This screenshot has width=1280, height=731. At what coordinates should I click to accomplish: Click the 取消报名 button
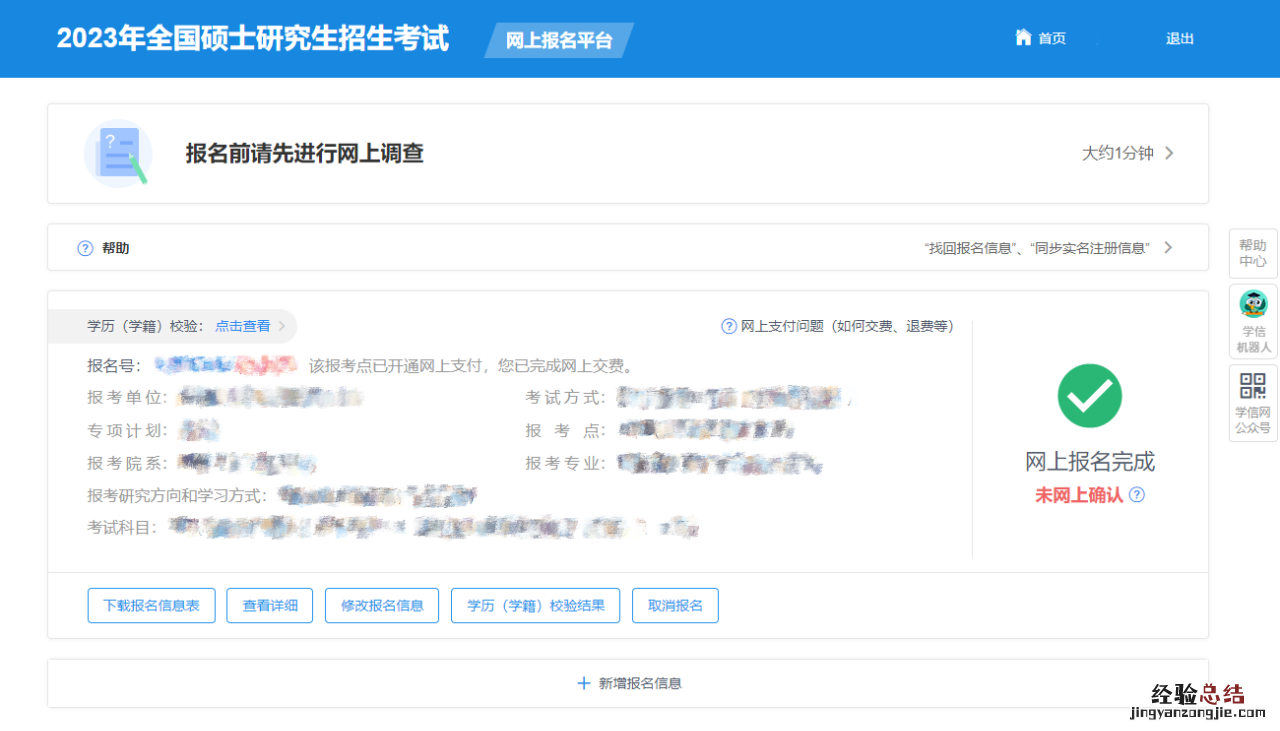coord(675,605)
